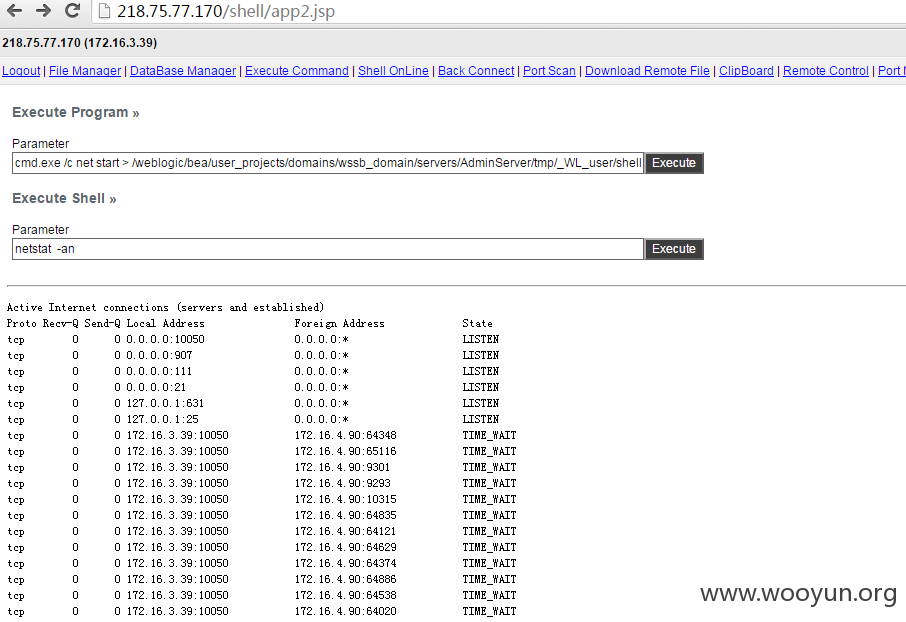
Task: Select the Execute Shell » heading
Action: pos(64,198)
